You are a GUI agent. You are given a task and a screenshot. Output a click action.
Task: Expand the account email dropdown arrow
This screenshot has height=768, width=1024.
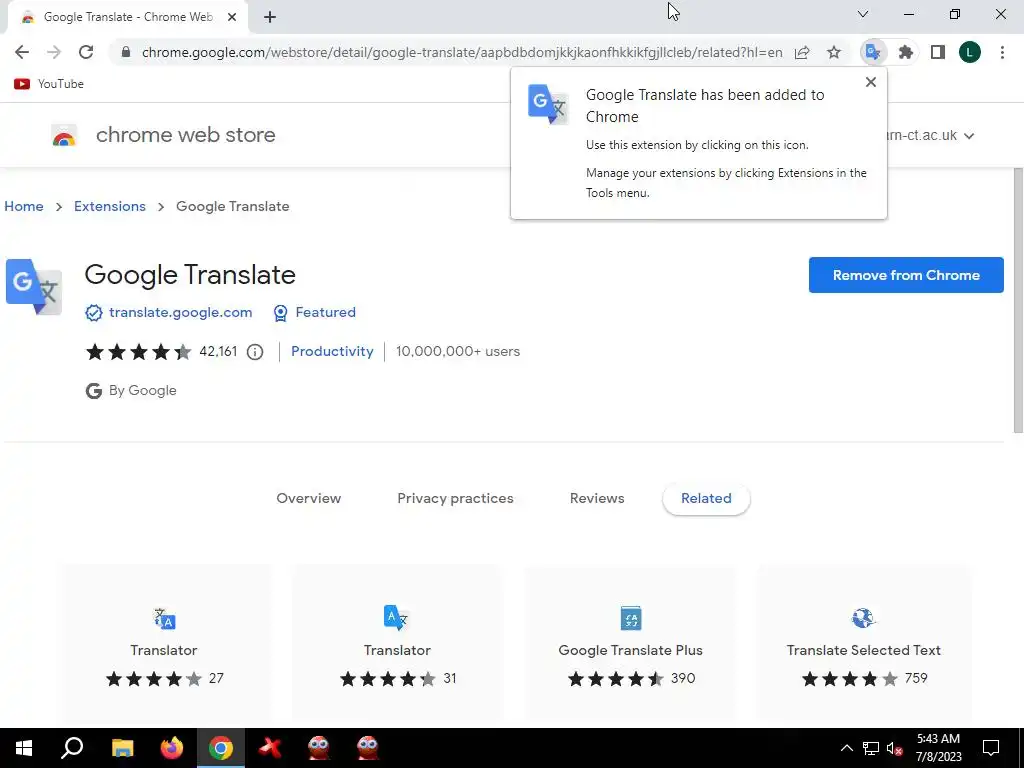[x=969, y=136]
